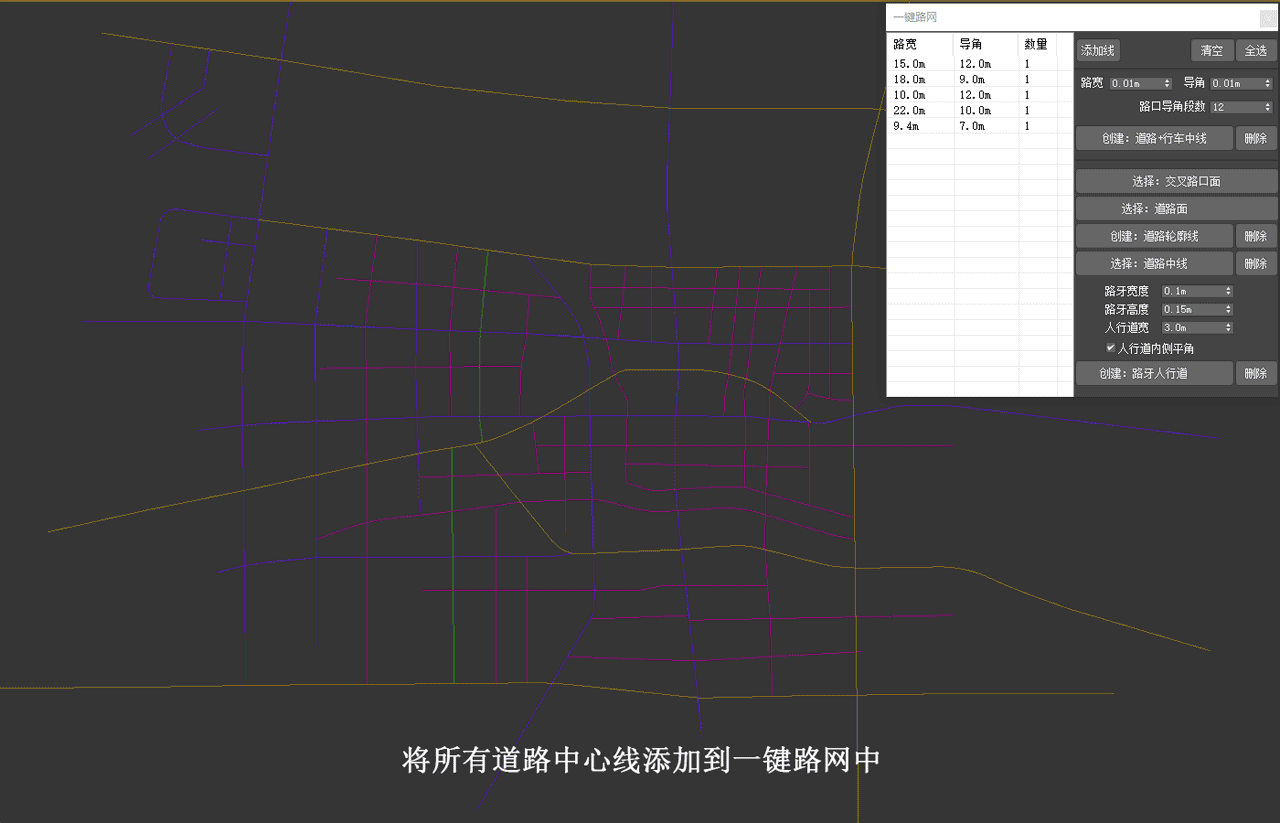Select the row with 路宽 22.0m
This screenshot has width=1280, height=823.
[x=980, y=110]
